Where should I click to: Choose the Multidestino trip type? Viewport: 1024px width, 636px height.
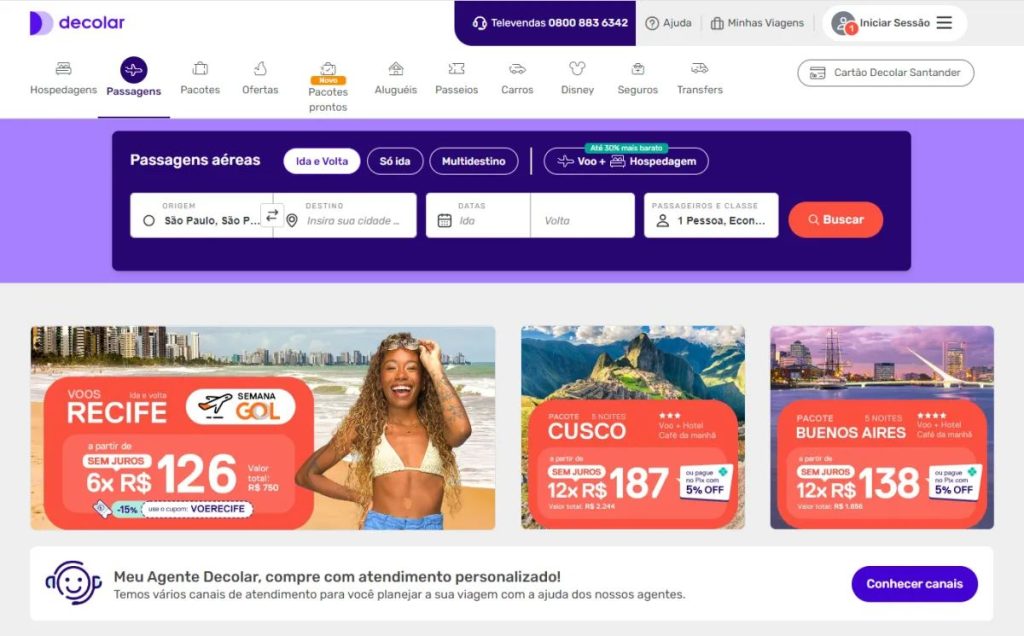click(x=473, y=161)
